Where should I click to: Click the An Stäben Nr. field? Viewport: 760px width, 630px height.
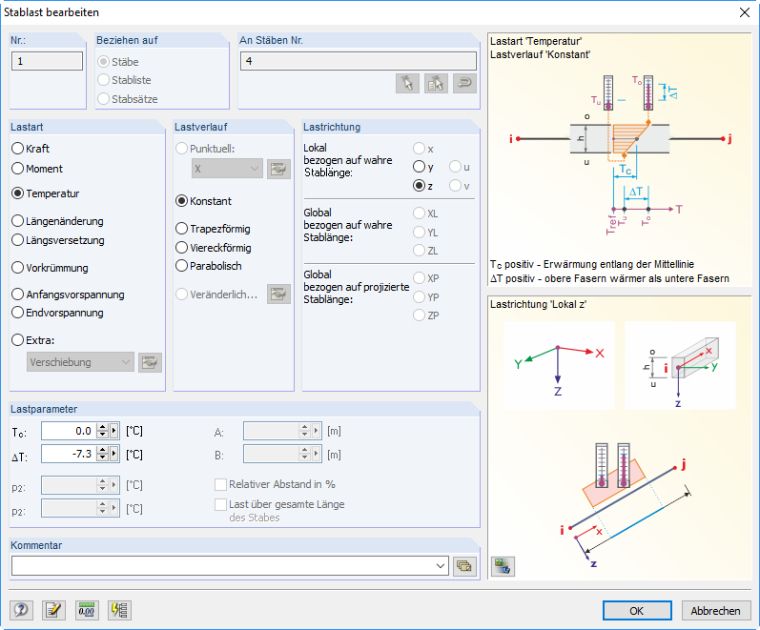click(358, 61)
